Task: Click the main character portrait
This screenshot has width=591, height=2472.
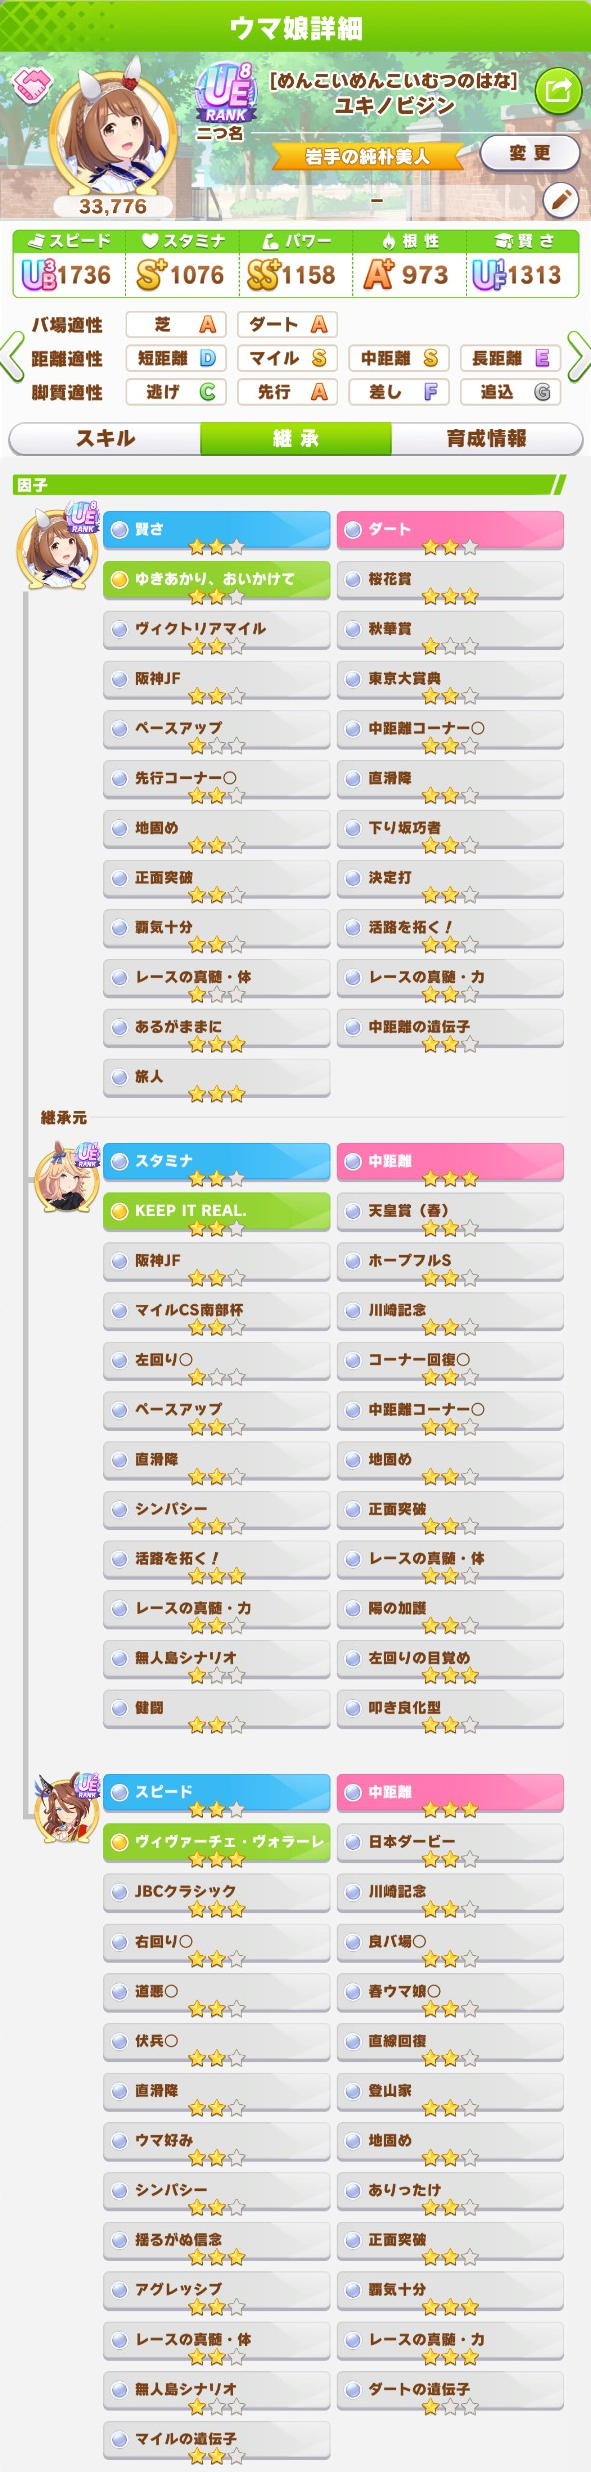Action: 112,136
